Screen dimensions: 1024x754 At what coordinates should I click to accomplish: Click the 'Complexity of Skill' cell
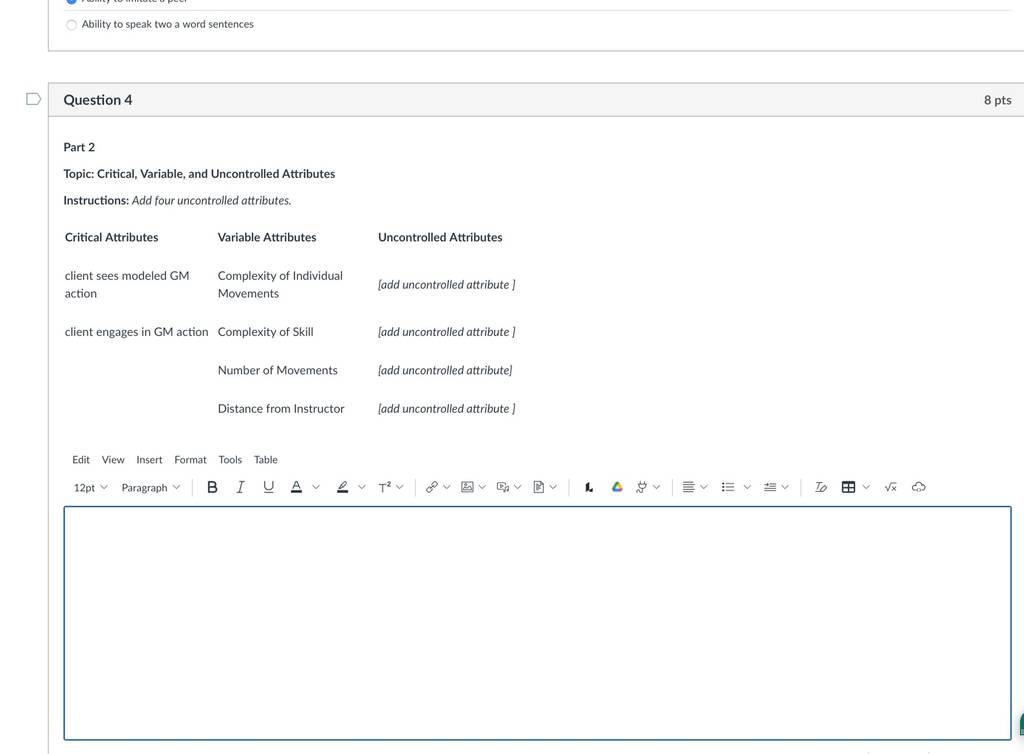265,332
